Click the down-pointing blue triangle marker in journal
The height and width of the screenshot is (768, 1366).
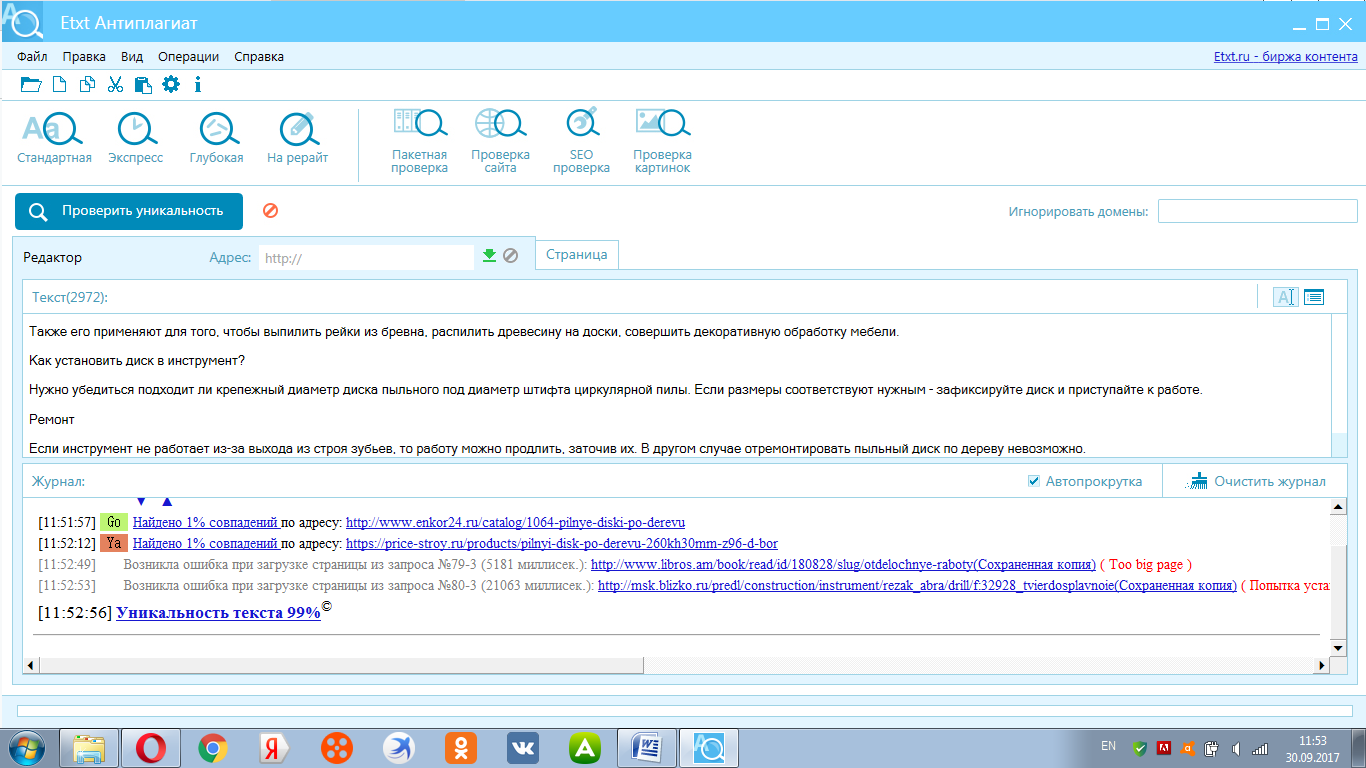tap(141, 501)
